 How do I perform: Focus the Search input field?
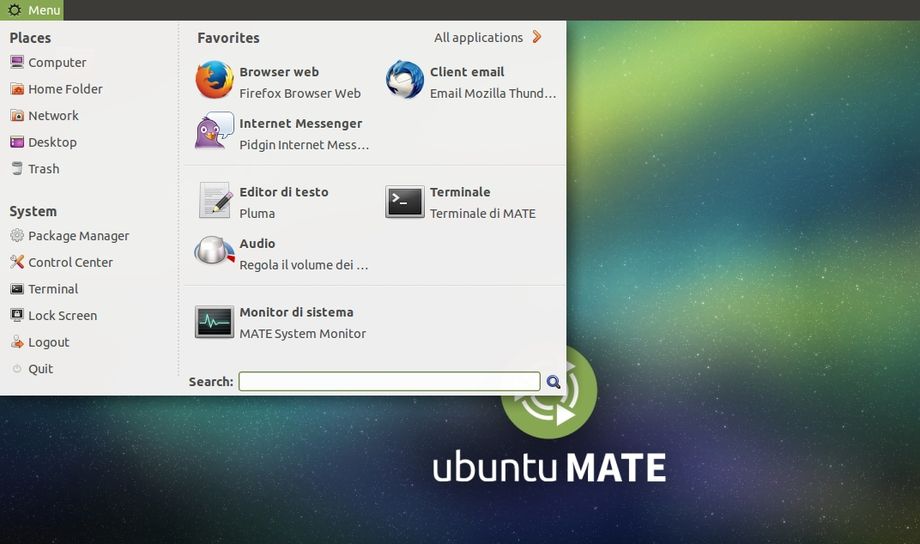[389, 381]
